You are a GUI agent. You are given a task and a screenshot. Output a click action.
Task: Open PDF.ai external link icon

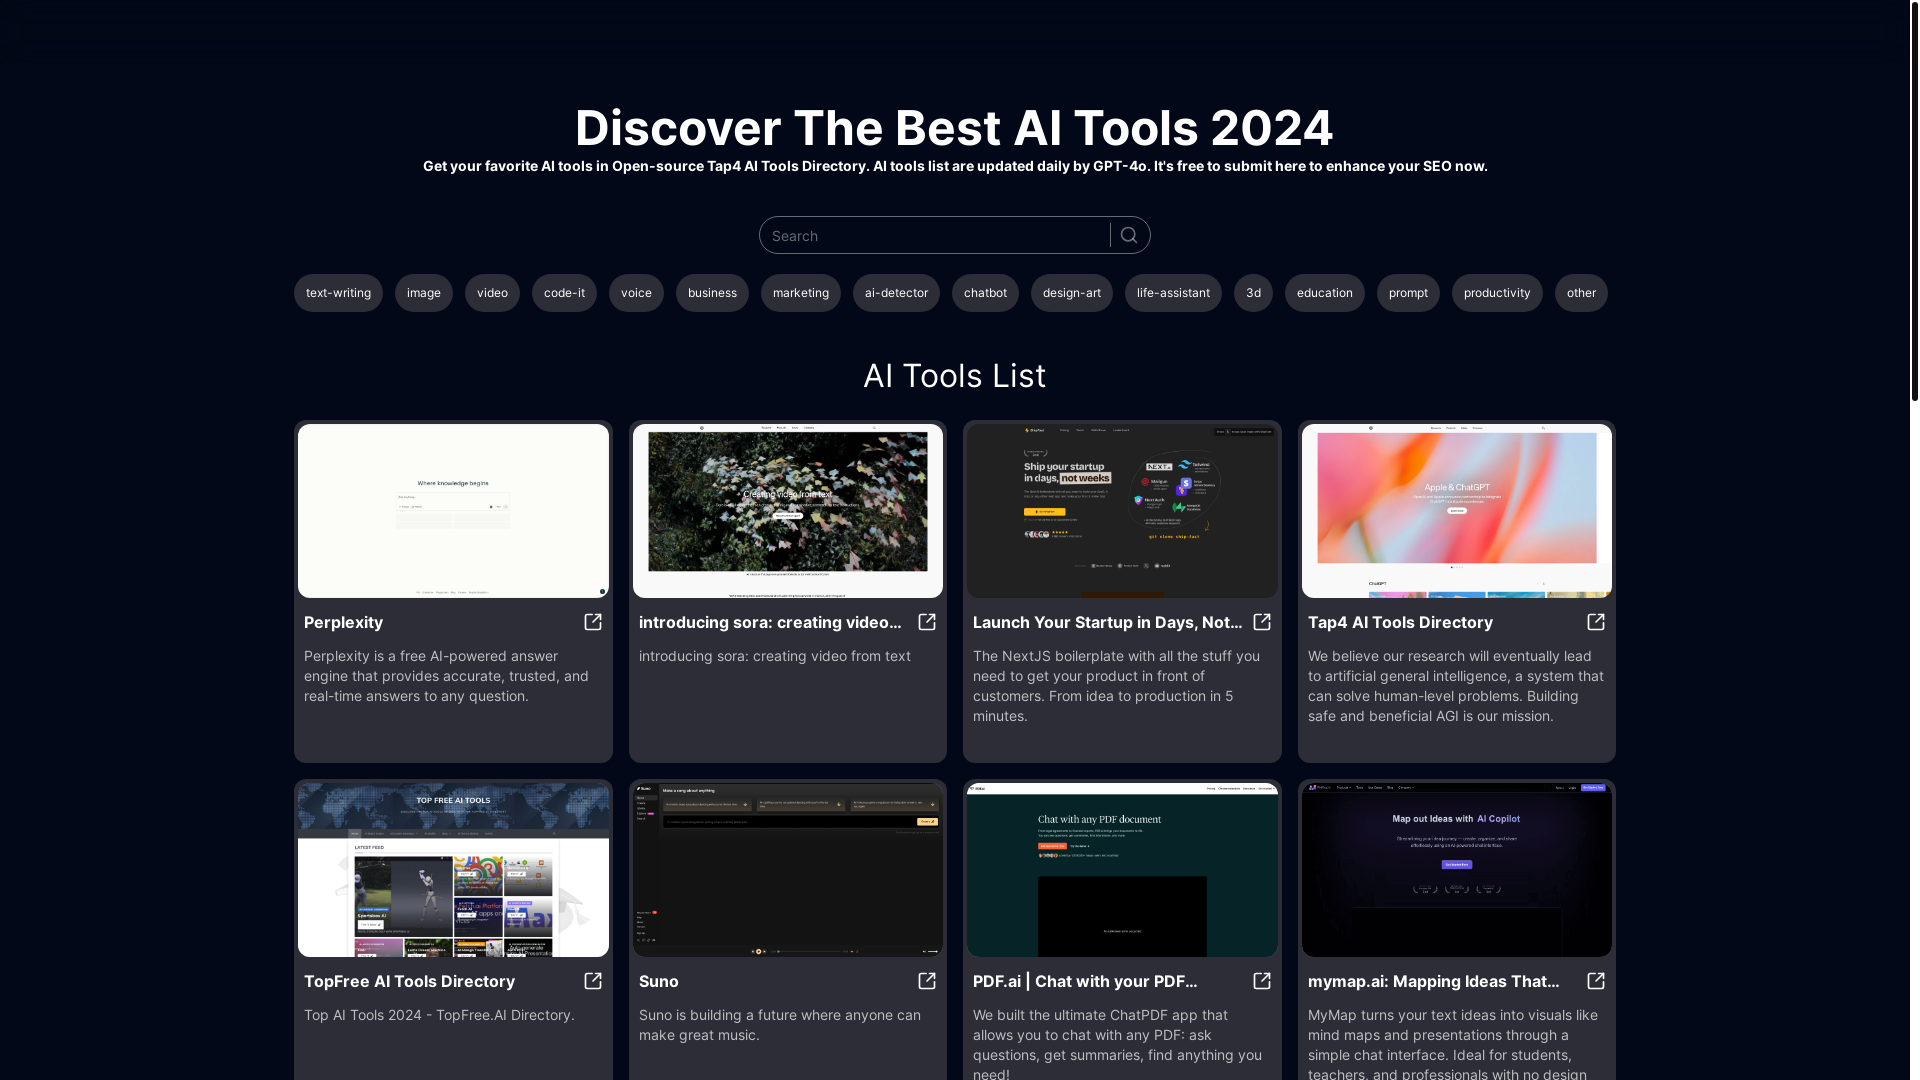[x=1262, y=981]
